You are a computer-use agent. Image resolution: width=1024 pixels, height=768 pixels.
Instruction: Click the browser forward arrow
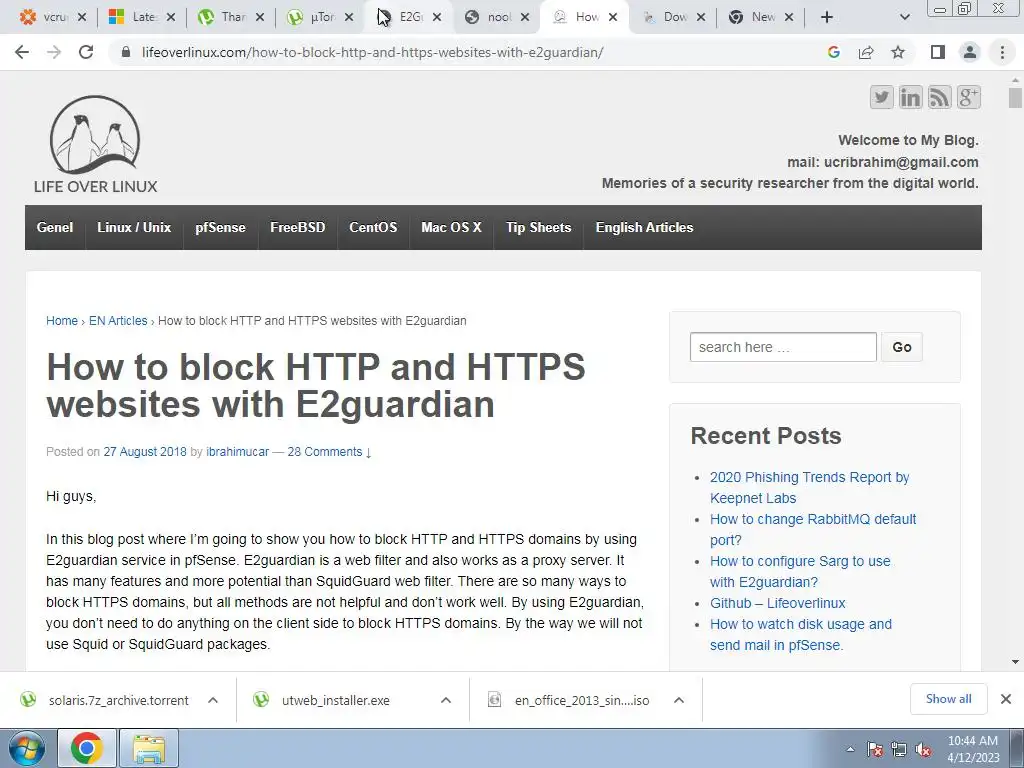point(54,52)
